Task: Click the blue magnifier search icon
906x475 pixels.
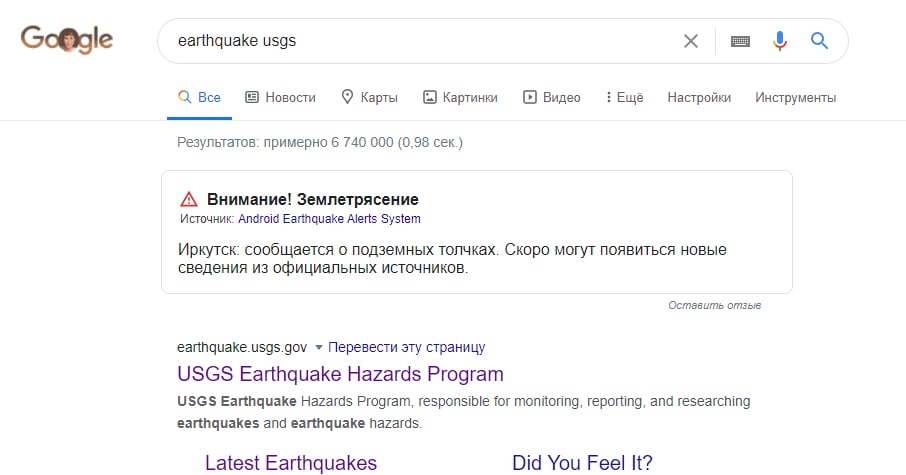Action: point(819,40)
